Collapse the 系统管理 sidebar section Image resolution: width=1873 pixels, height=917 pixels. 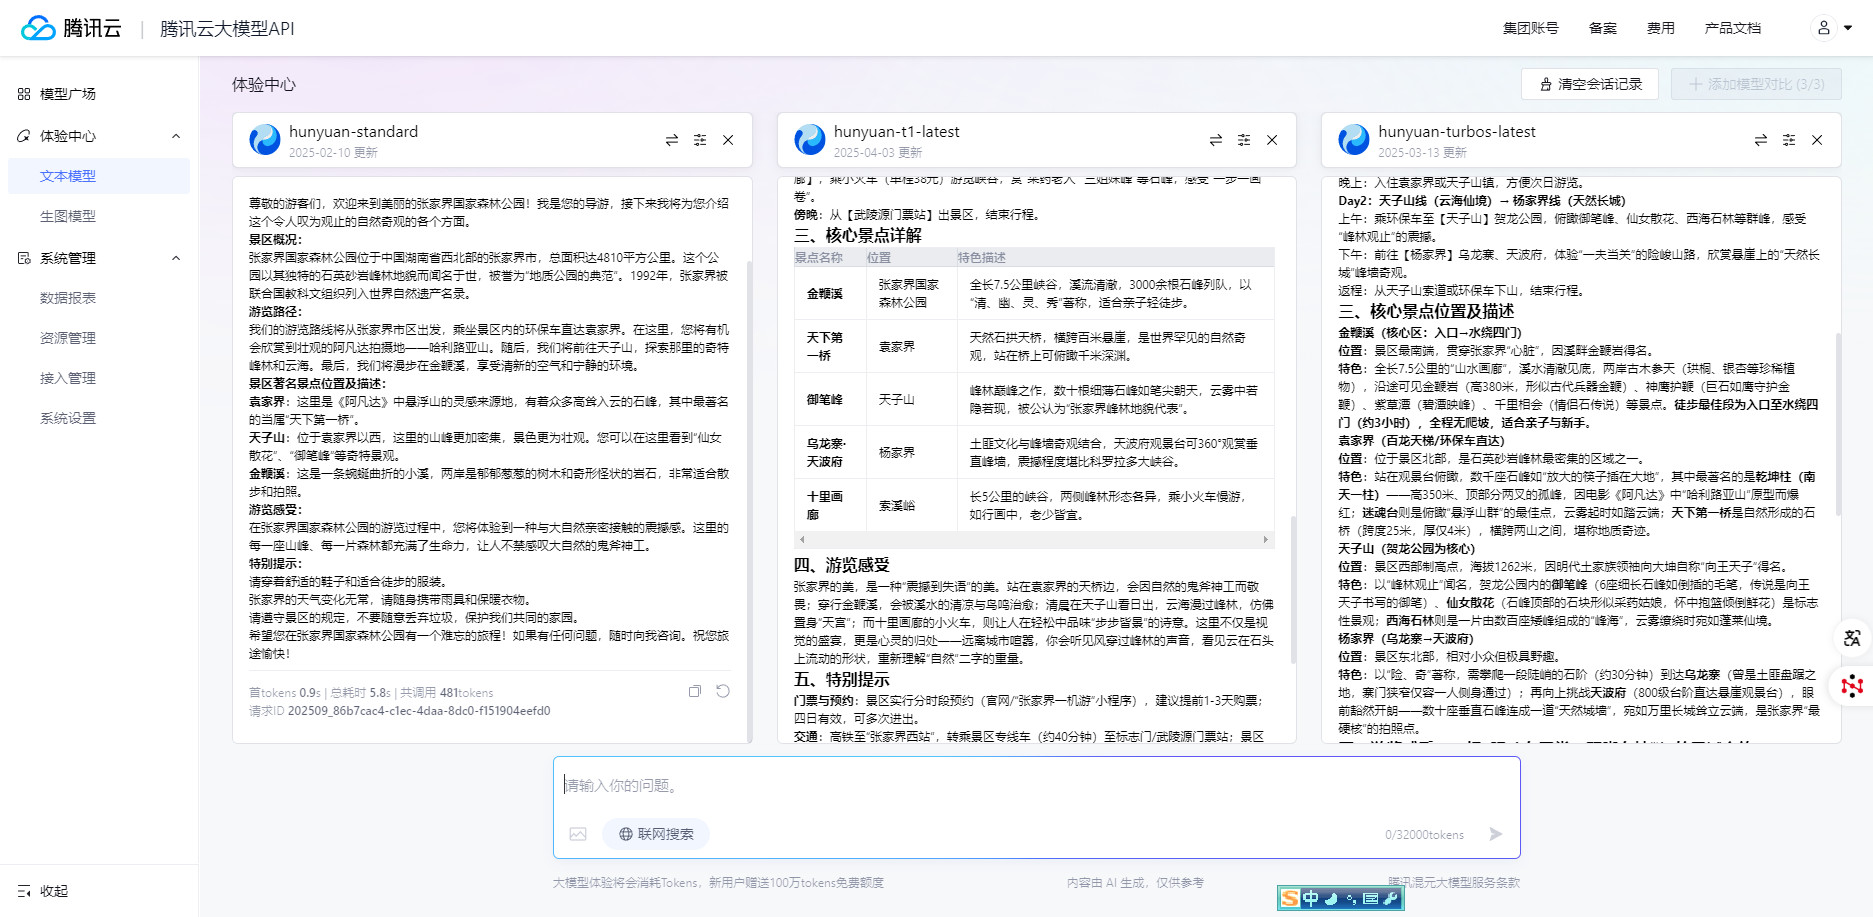tap(176, 258)
